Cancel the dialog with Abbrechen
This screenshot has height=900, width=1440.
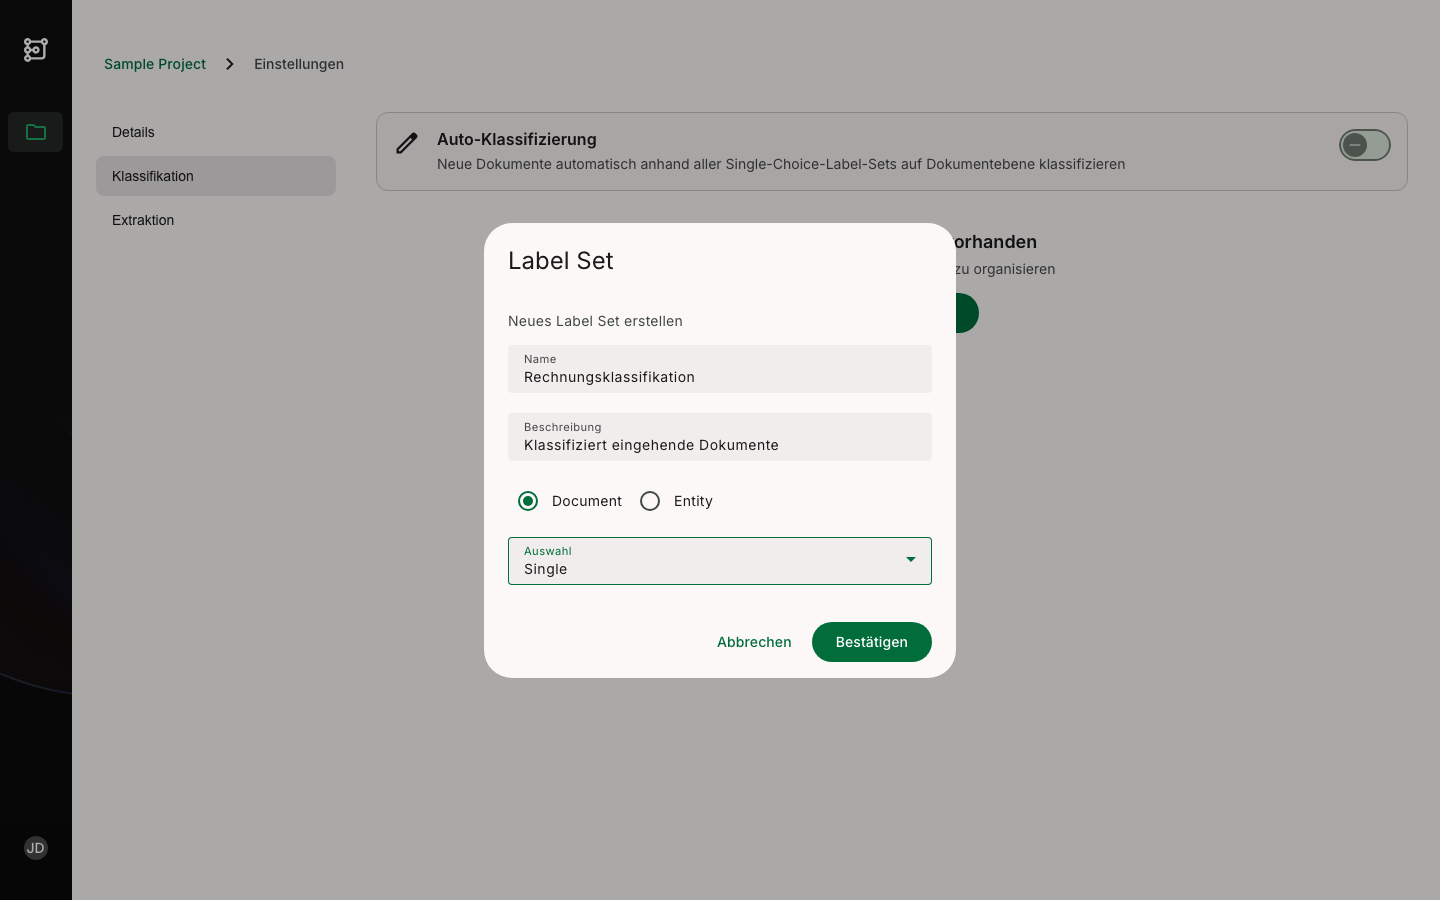click(x=754, y=642)
